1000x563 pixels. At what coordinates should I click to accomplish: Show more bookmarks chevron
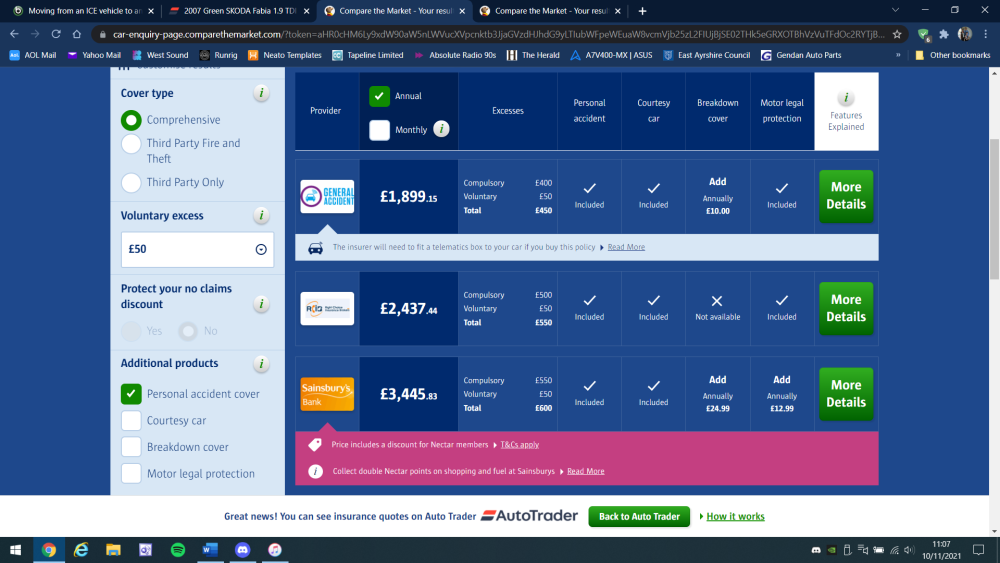[898, 55]
